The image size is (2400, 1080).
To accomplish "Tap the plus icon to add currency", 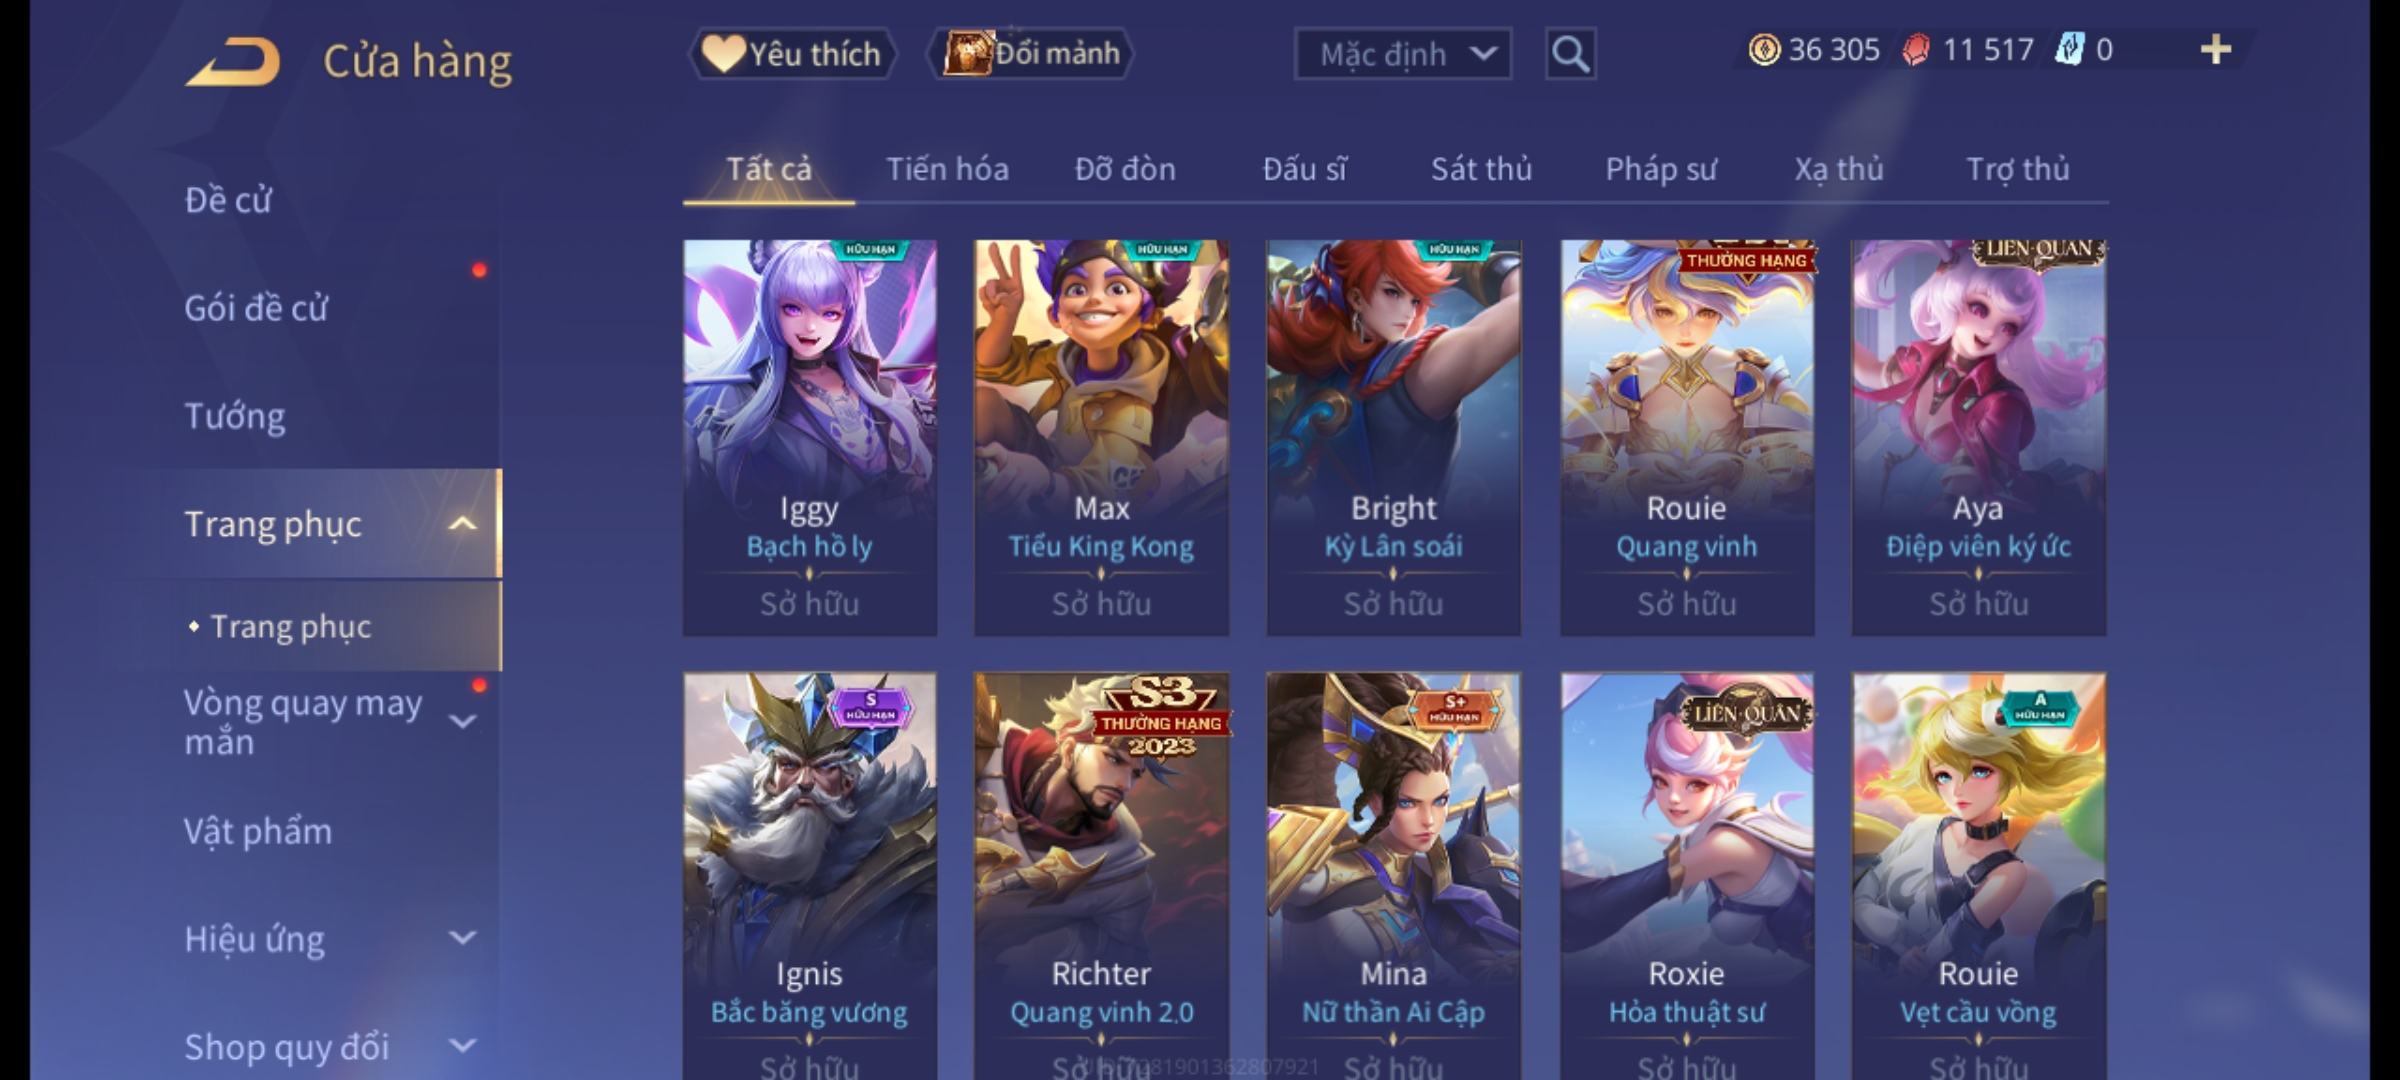I will coord(2216,50).
